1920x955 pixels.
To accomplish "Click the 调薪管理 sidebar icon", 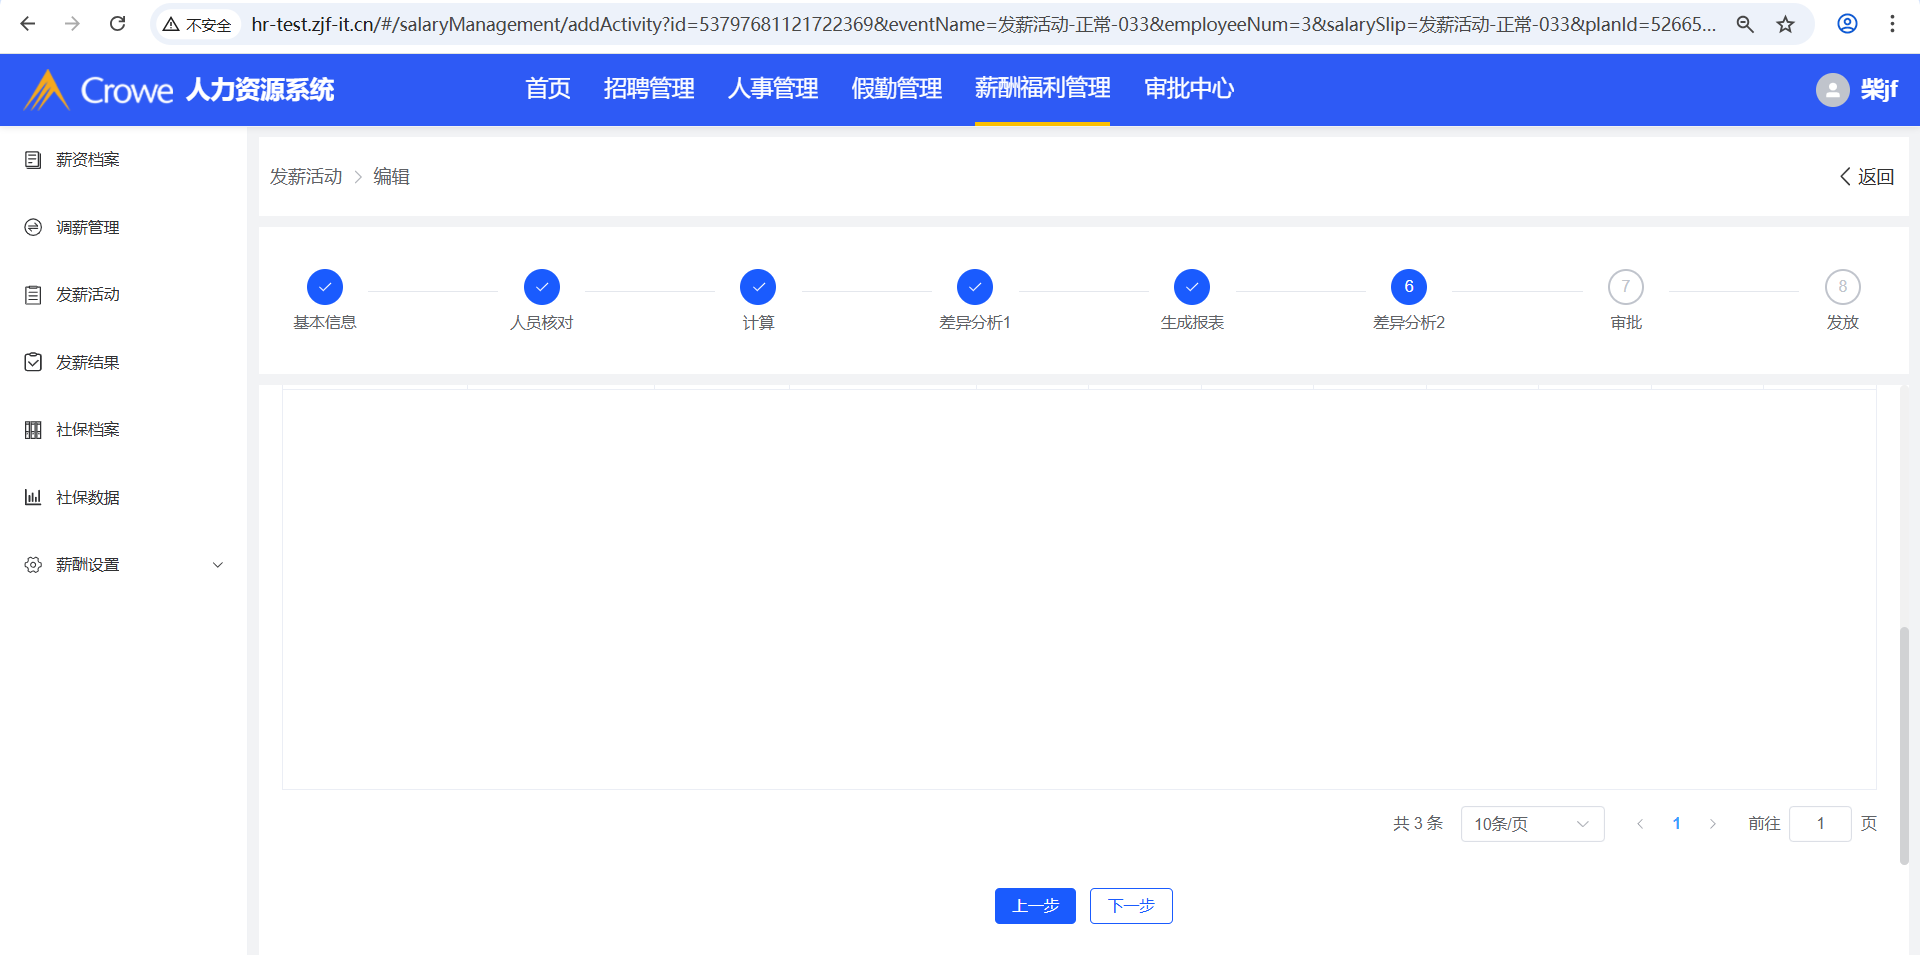I will click(33, 228).
